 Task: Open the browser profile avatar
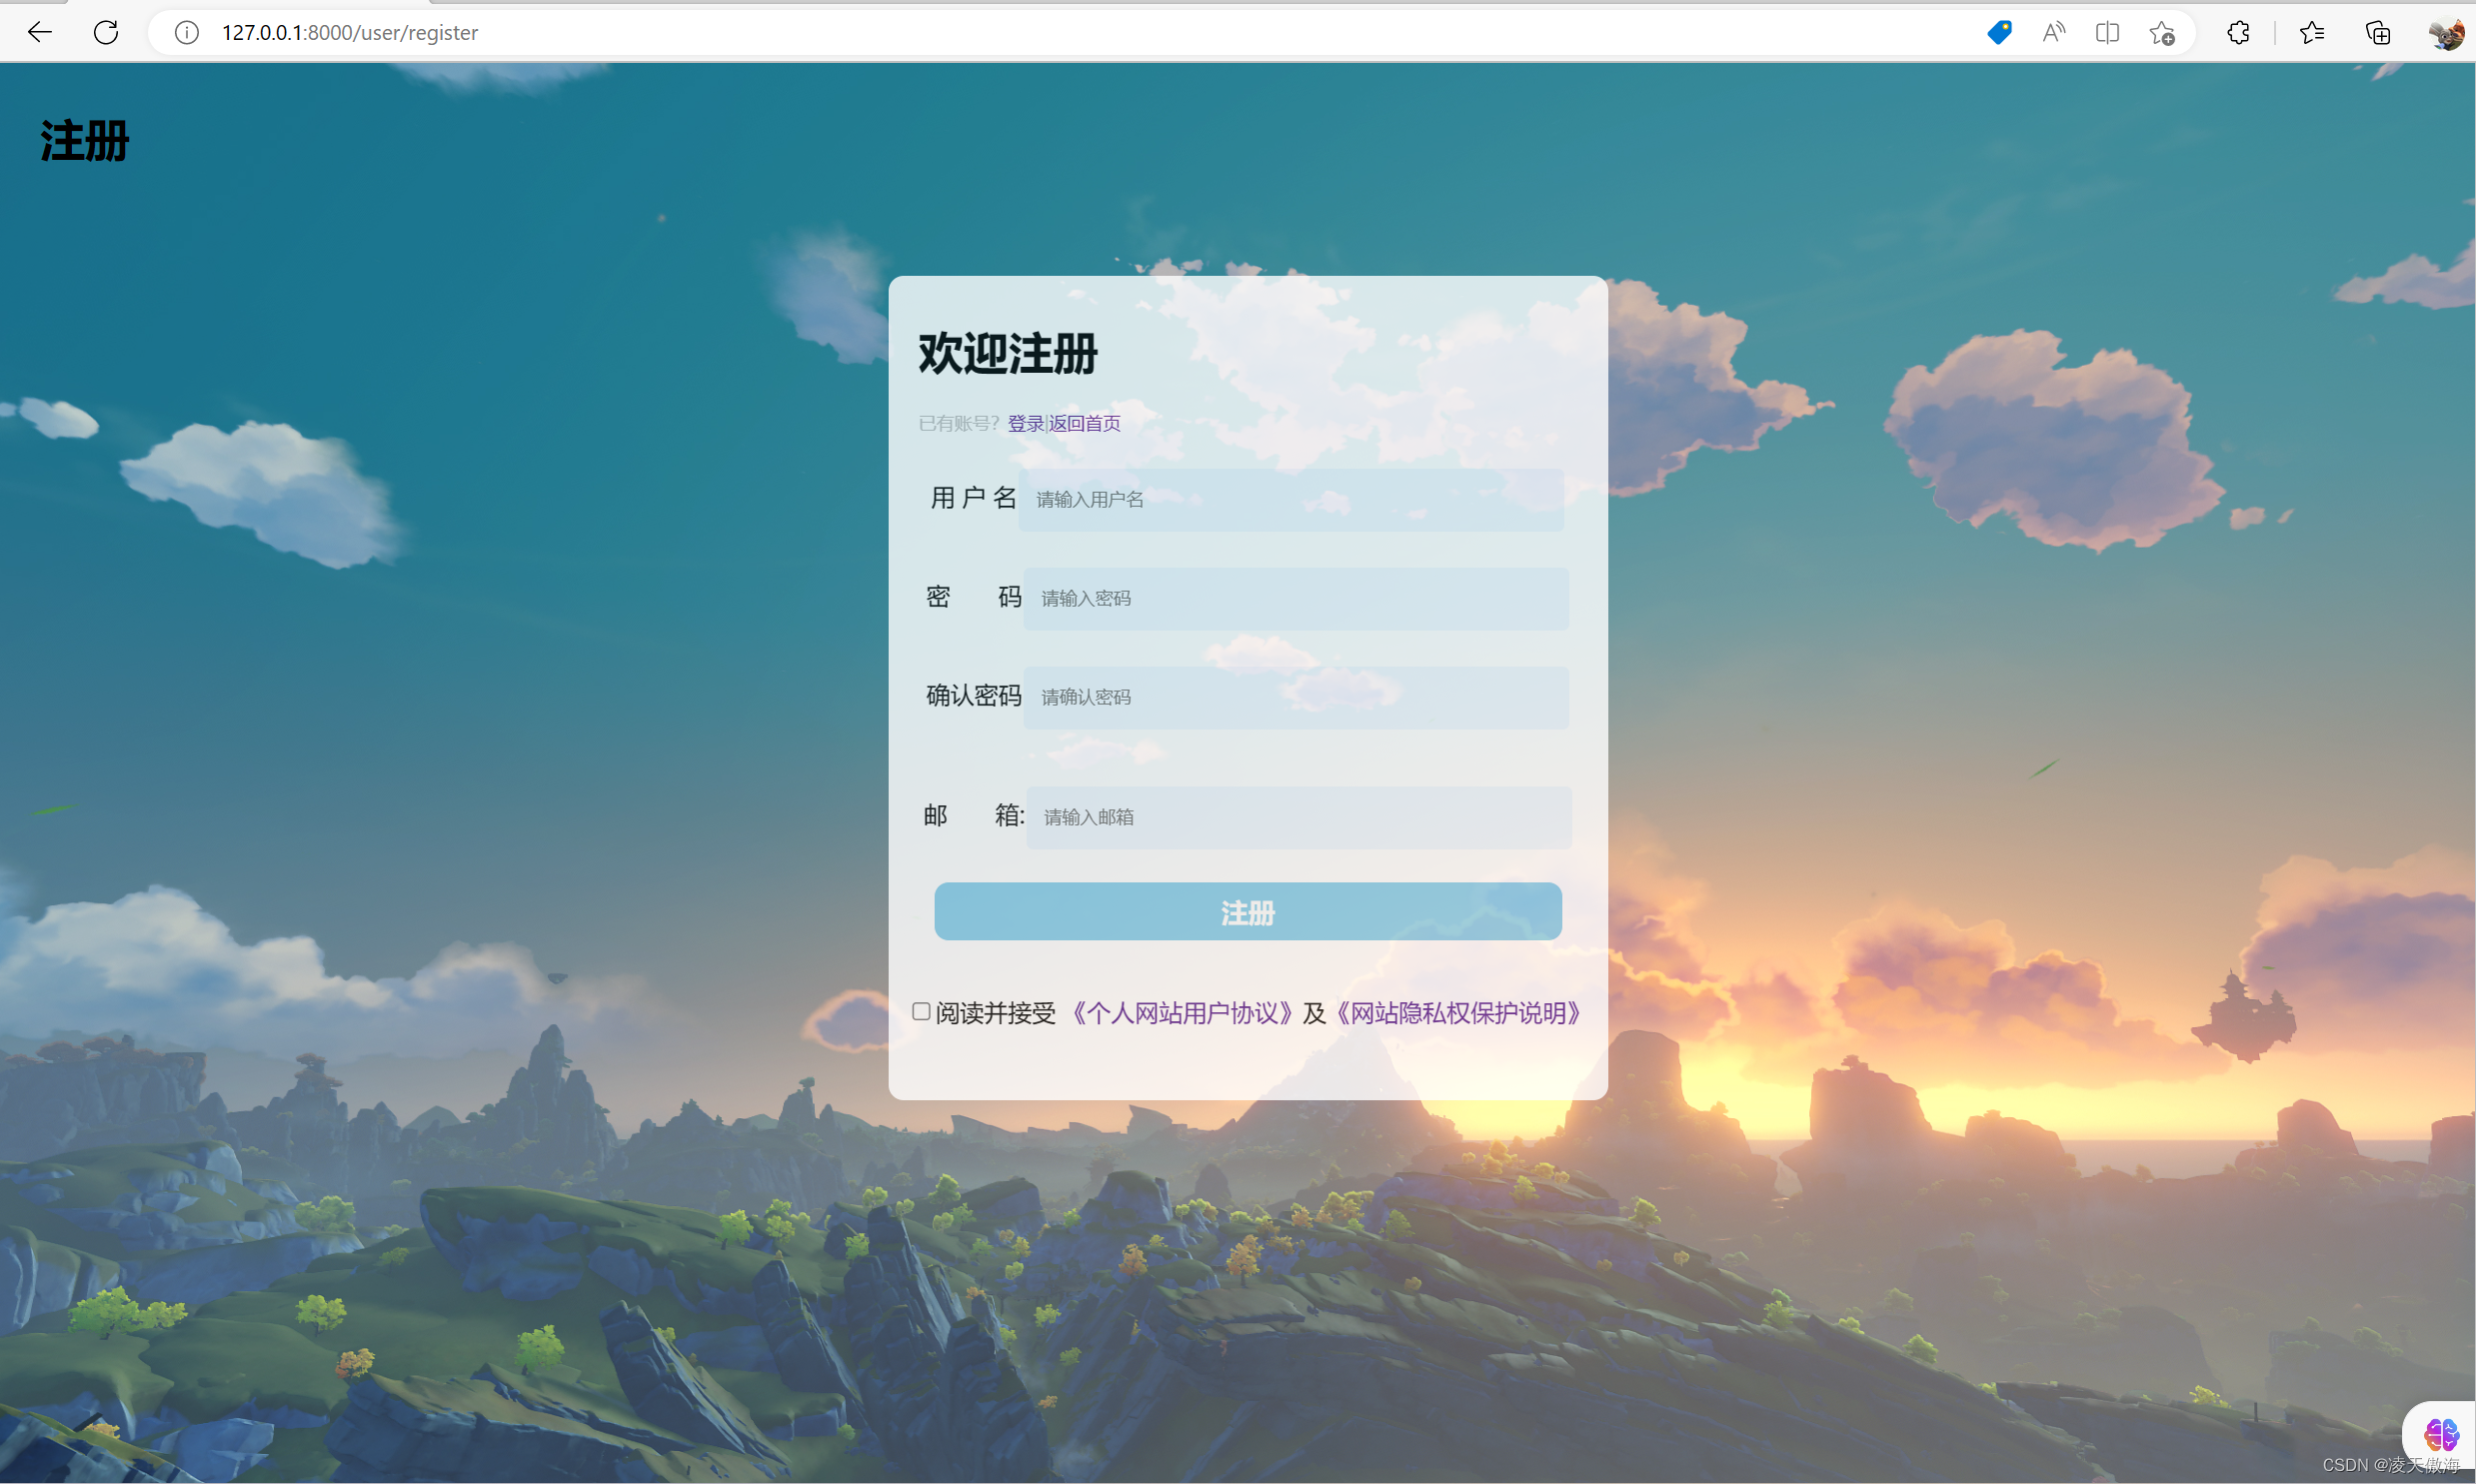[2446, 33]
